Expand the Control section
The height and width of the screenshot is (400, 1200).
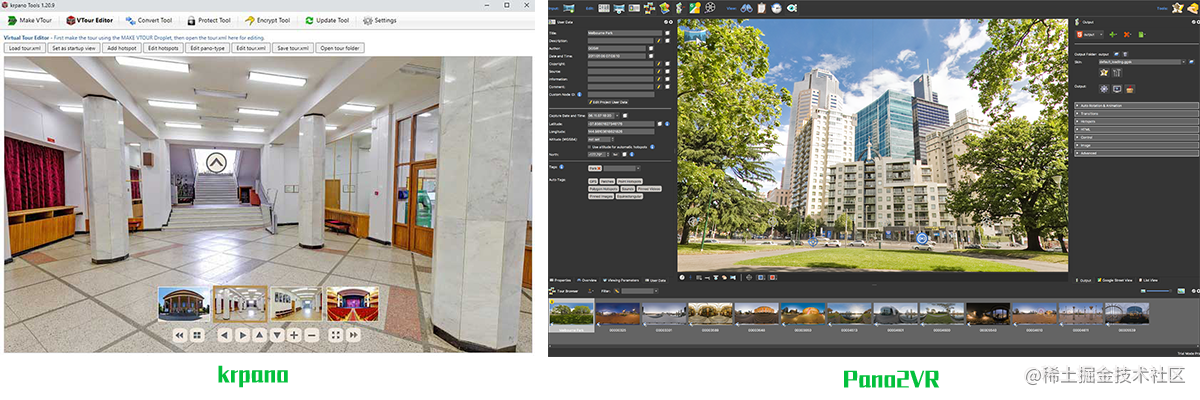tap(1136, 137)
